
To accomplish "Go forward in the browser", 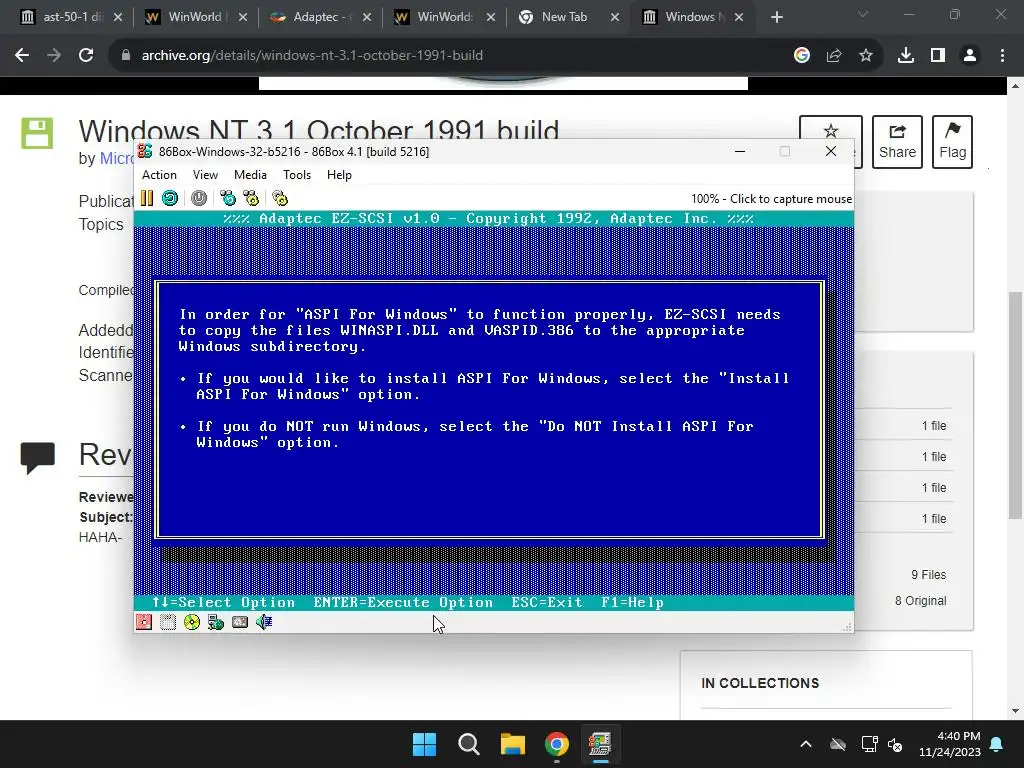I will (x=54, y=56).
